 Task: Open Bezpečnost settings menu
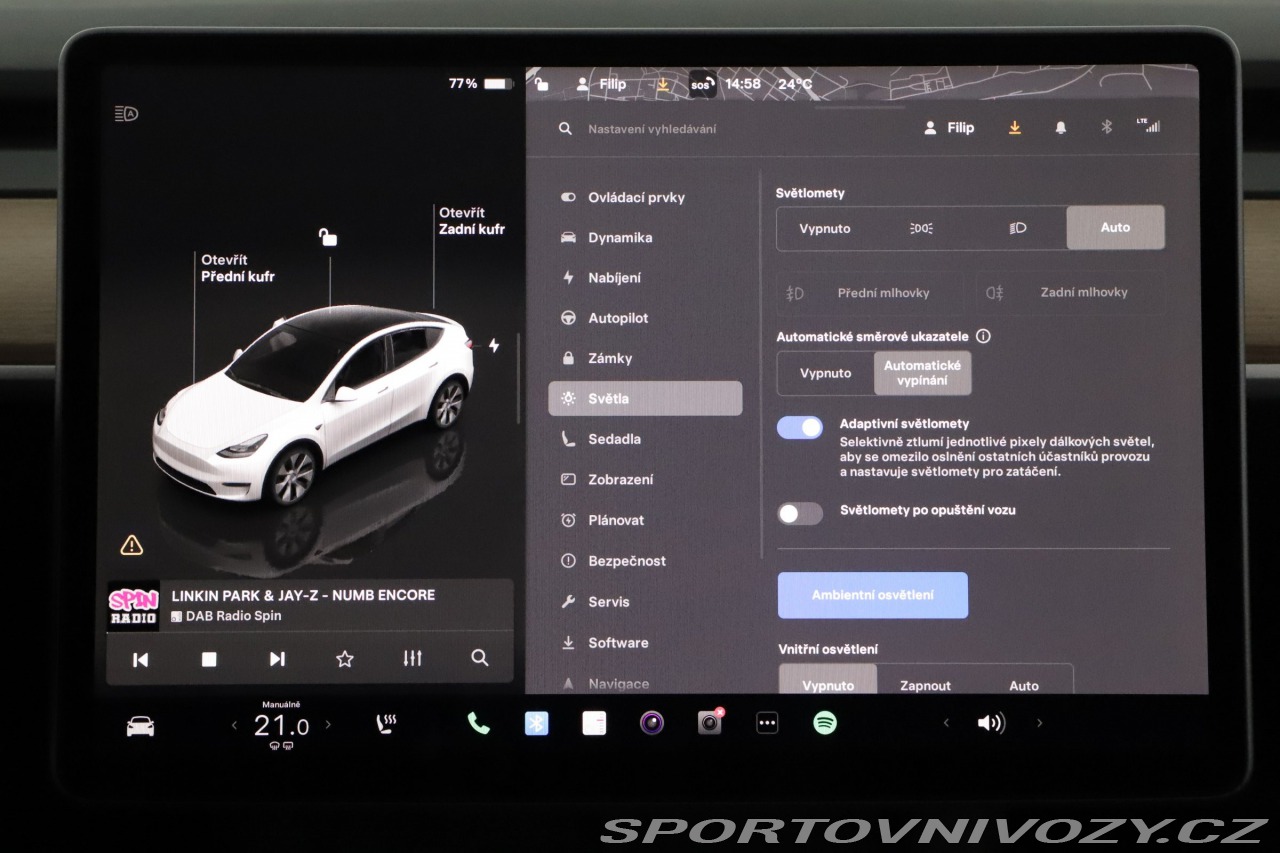tap(645, 561)
